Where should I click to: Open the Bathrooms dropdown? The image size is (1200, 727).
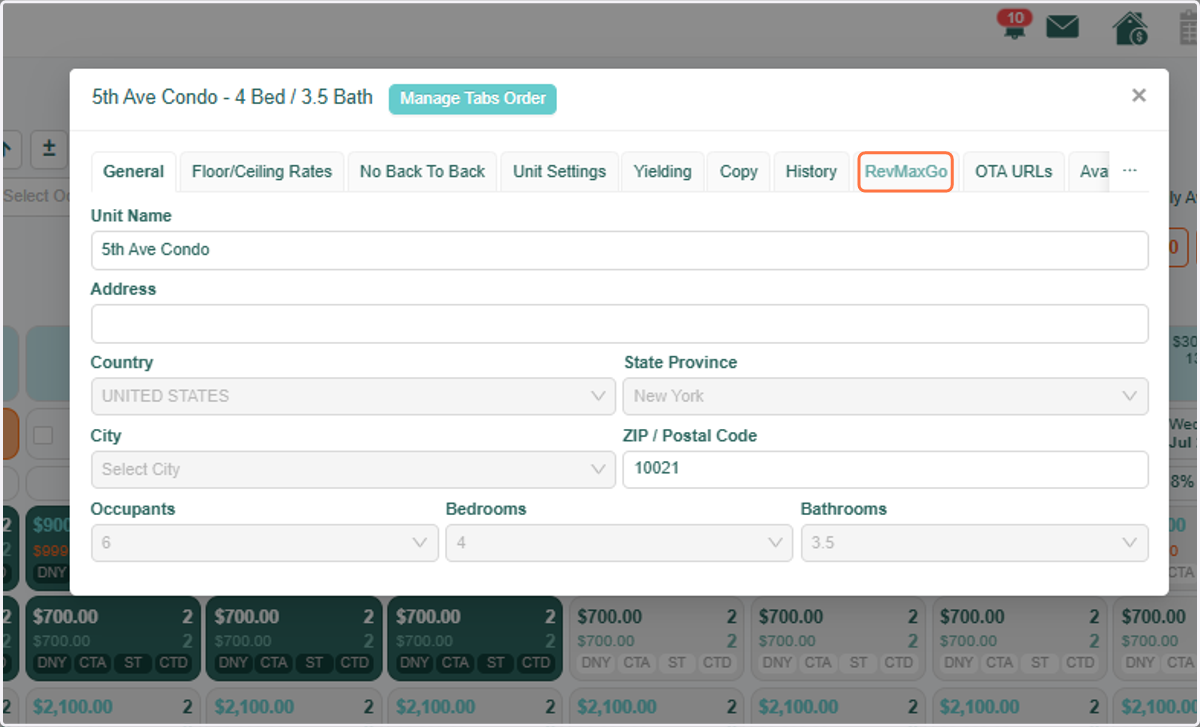974,542
